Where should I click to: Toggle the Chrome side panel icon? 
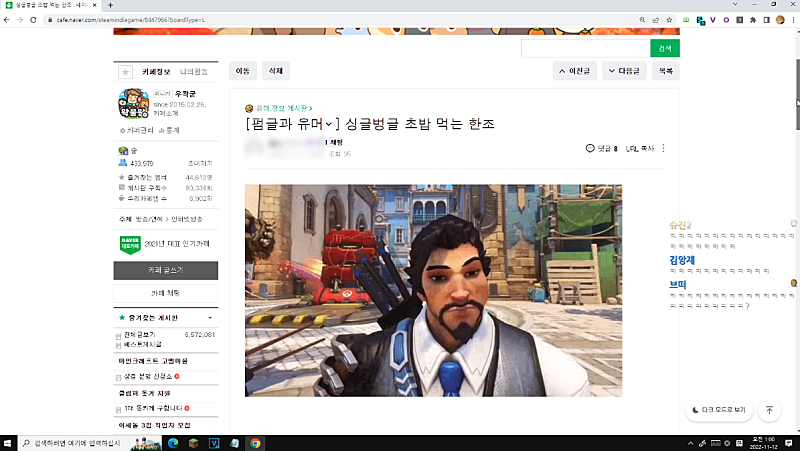pos(766,20)
